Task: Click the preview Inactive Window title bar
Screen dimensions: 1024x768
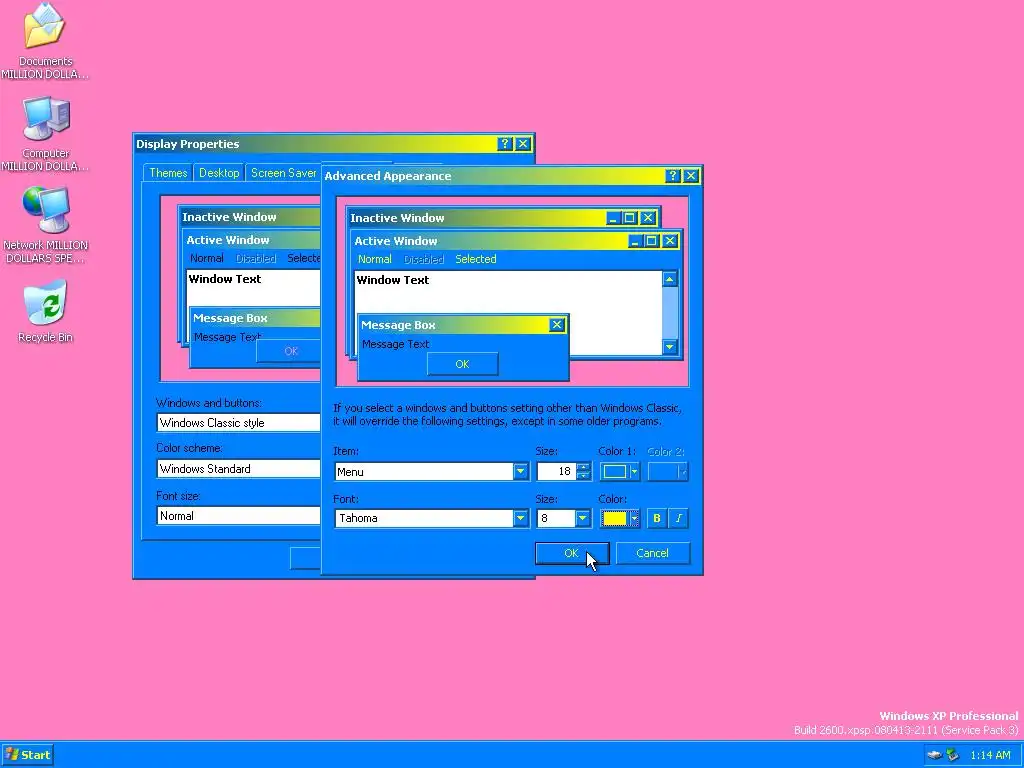Action: (x=477, y=217)
